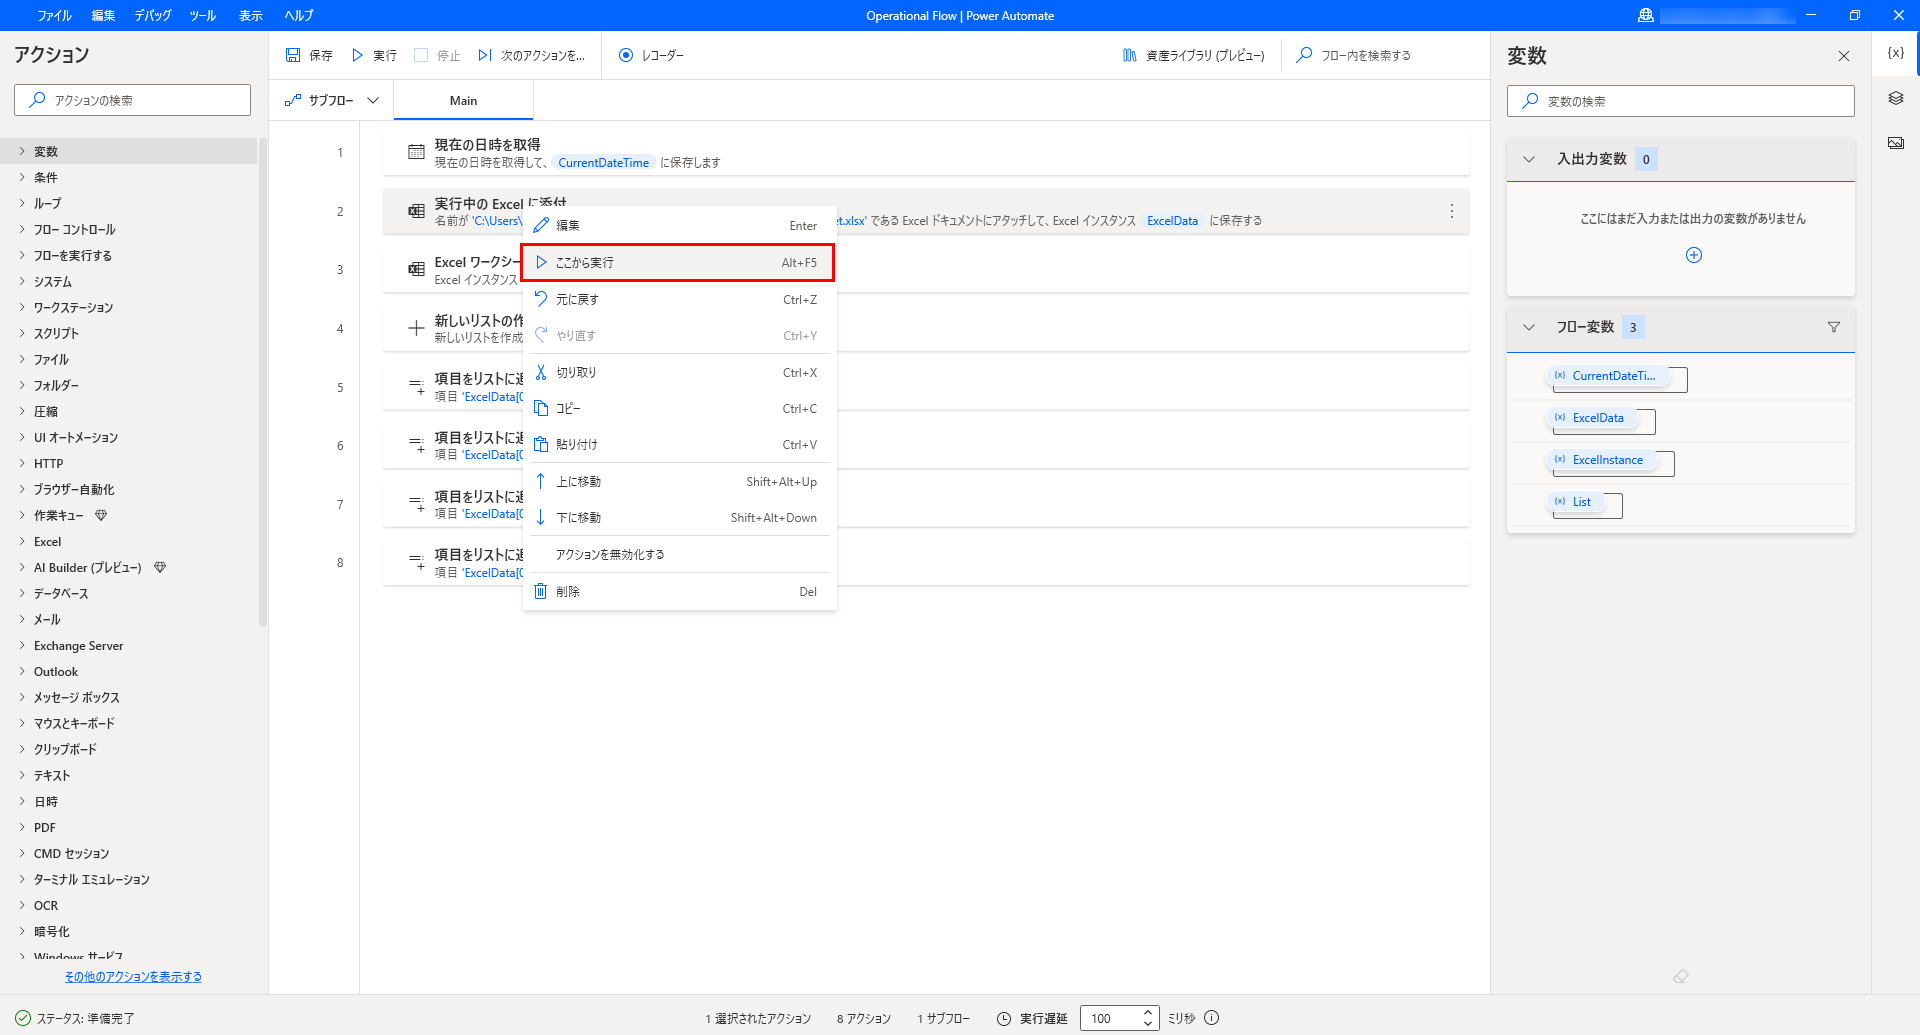Switch to the Main tab
This screenshot has width=1920, height=1035.
click(463, 100)
